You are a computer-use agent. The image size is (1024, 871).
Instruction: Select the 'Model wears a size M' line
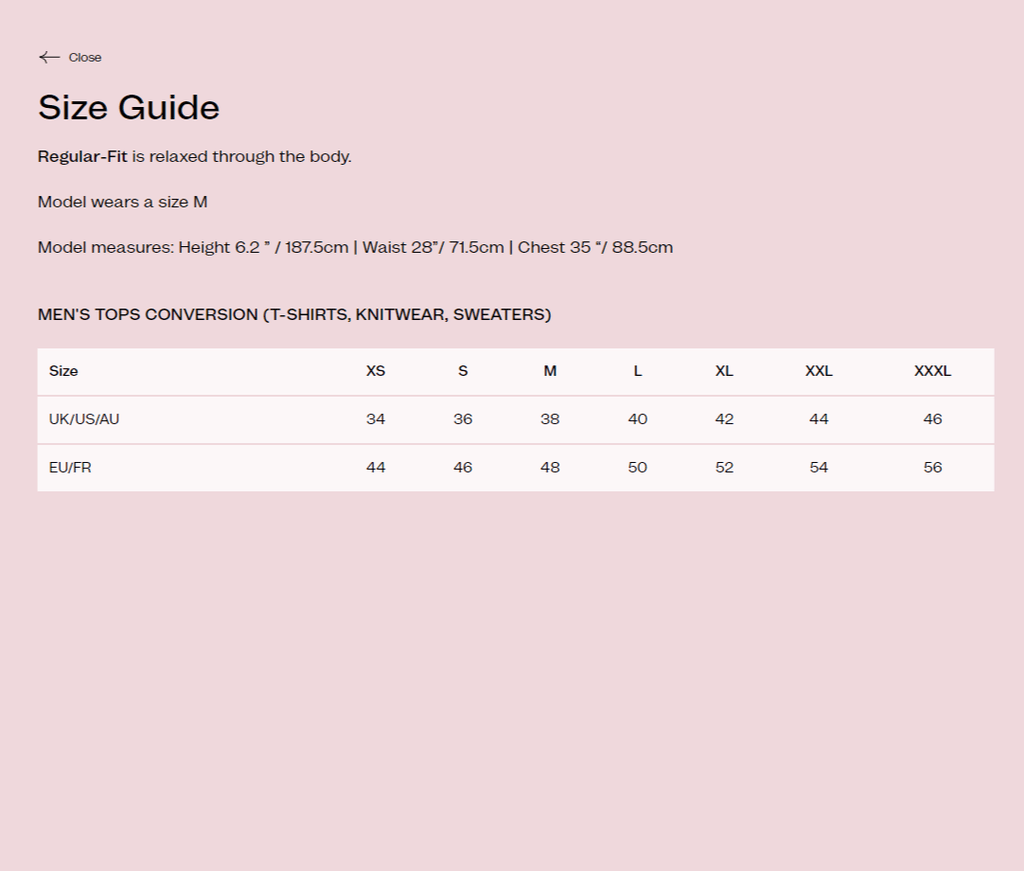coord(123,202)
